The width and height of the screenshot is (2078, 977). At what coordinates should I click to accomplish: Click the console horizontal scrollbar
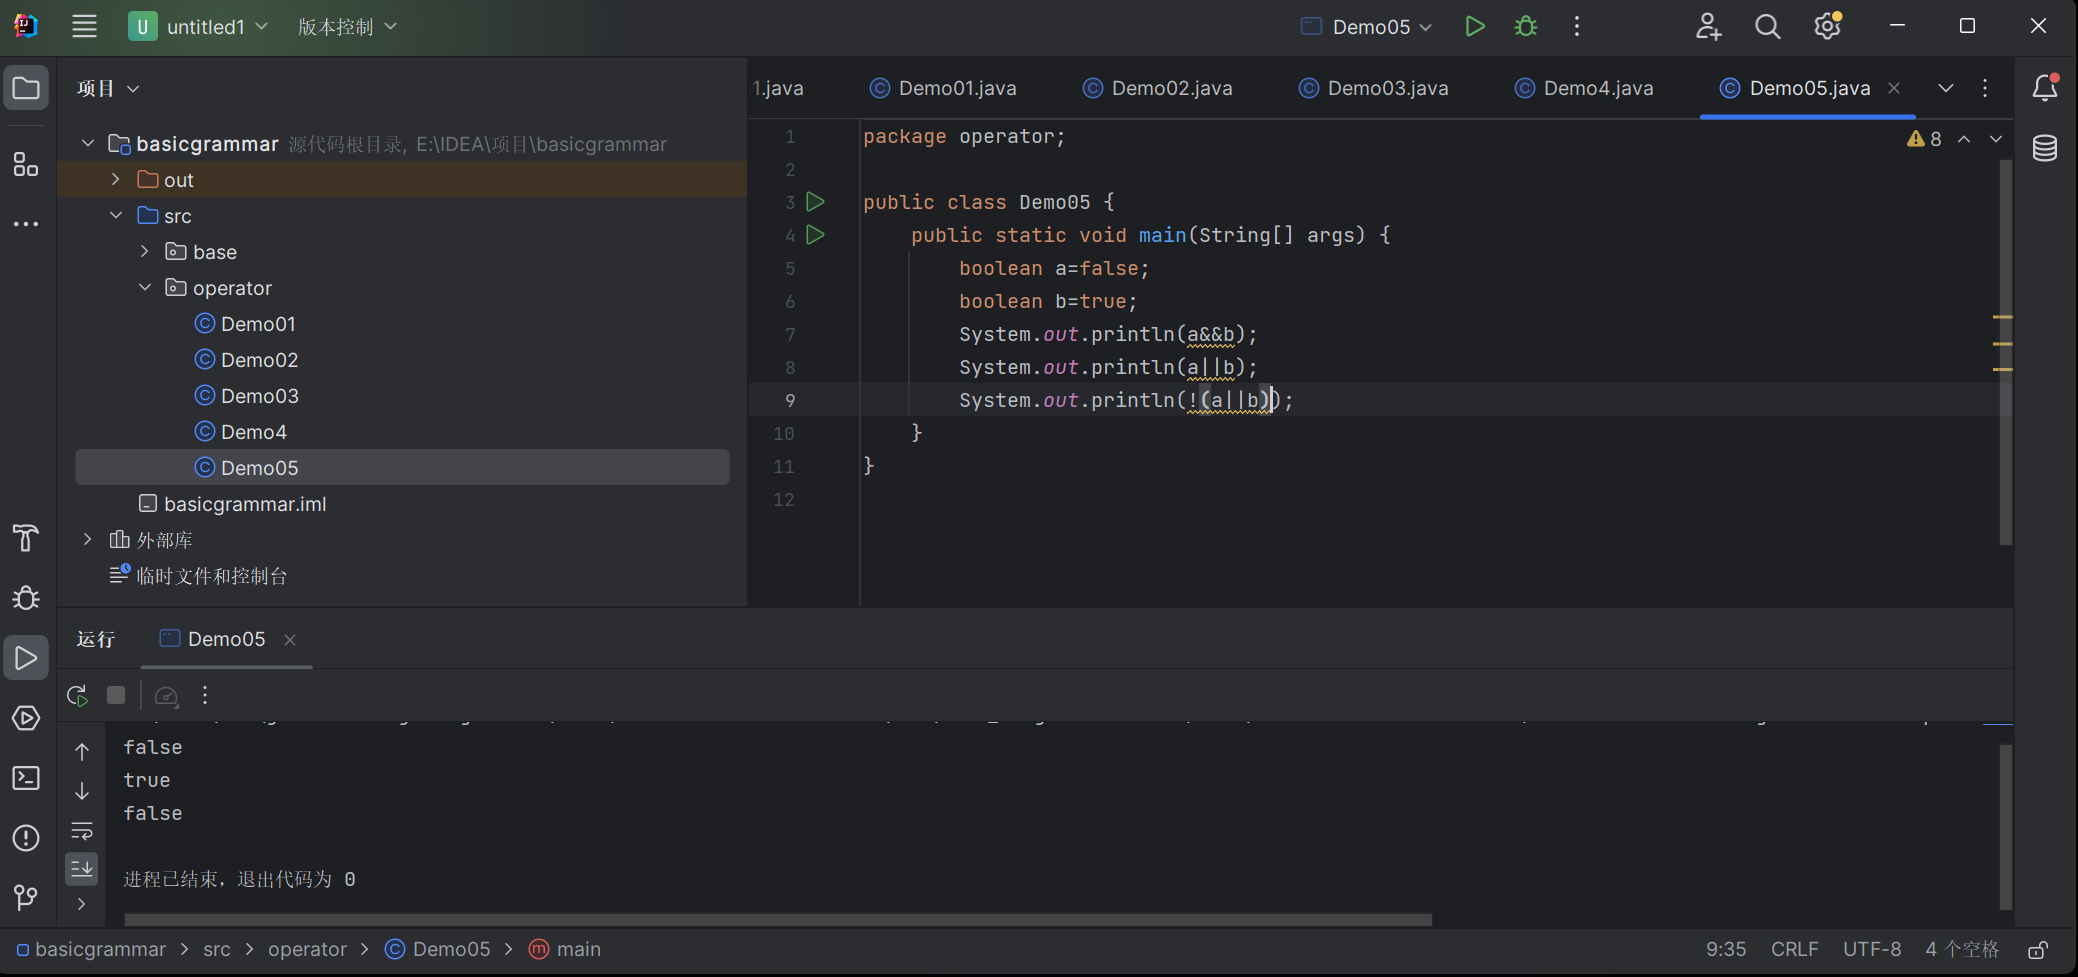point(778,919)
